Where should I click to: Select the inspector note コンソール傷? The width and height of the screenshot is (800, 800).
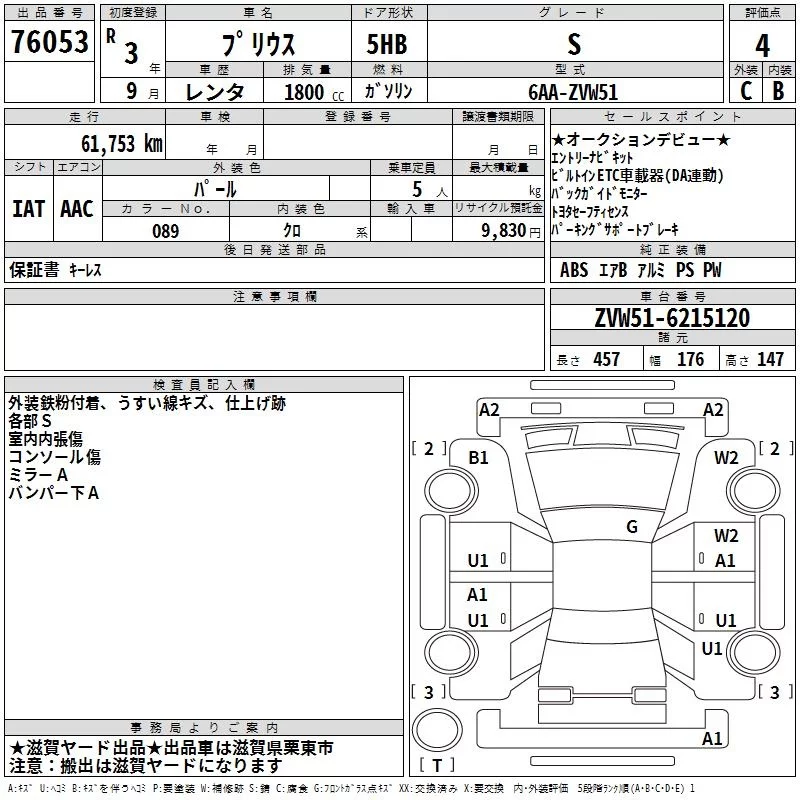pos(55,457)
